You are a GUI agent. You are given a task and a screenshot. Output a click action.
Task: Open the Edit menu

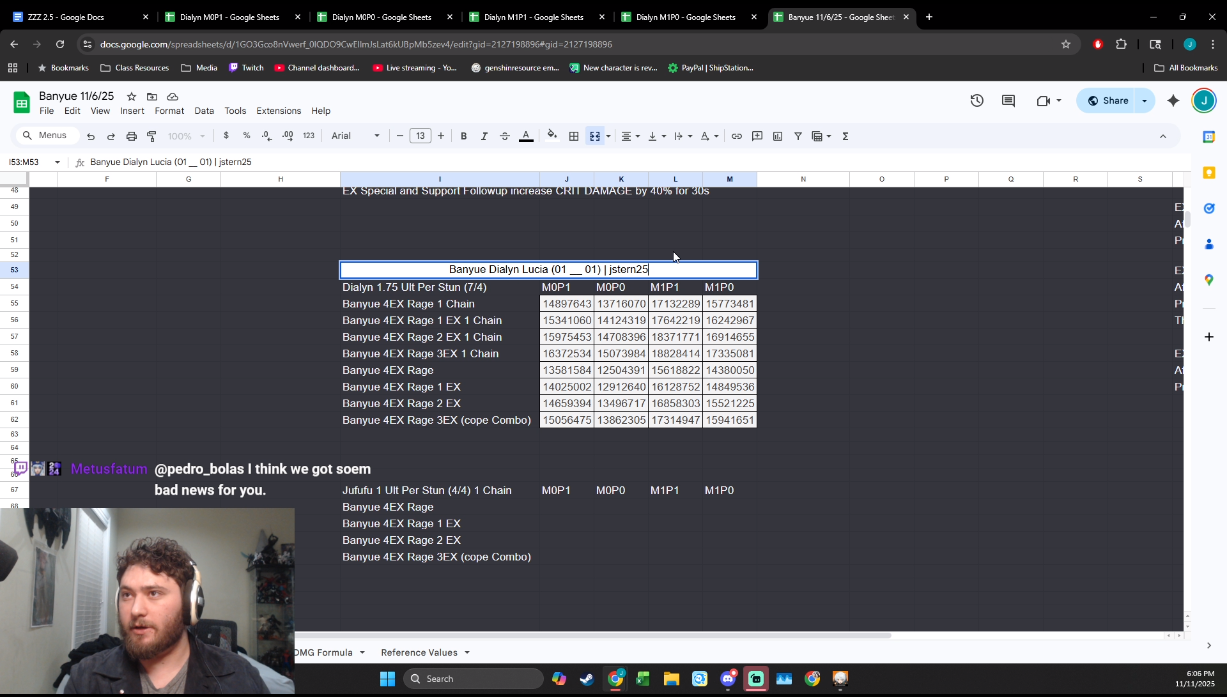point(72,111)
